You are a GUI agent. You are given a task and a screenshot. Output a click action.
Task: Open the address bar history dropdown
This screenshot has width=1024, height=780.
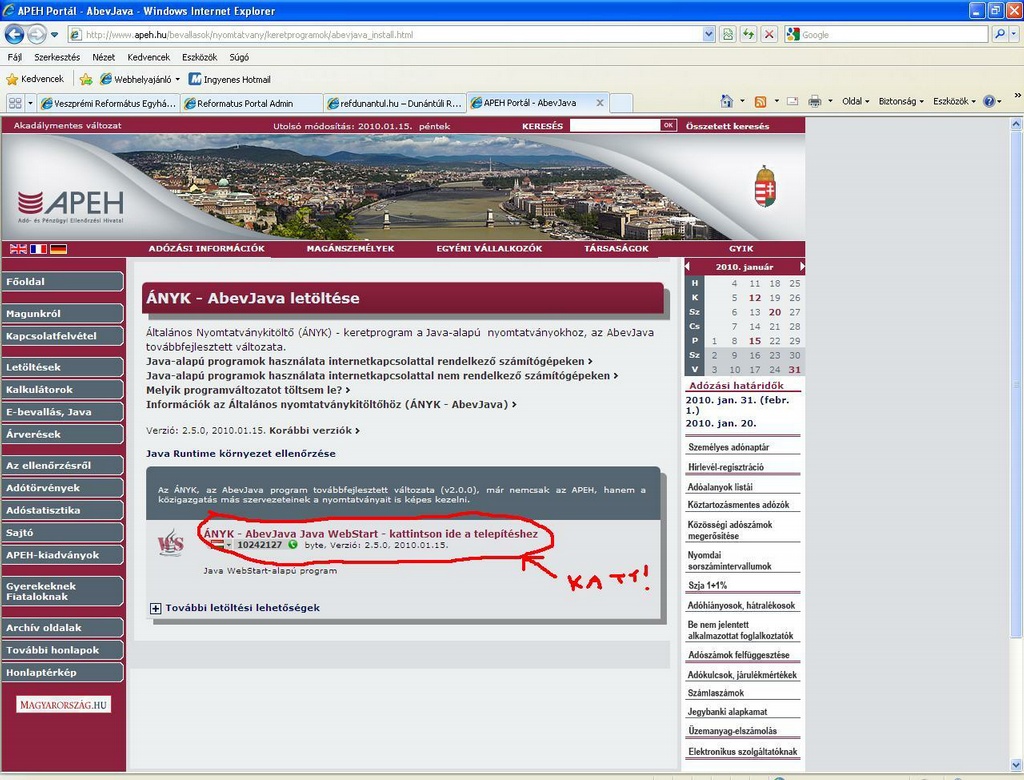pyautogui.click(x=709, y=35)
